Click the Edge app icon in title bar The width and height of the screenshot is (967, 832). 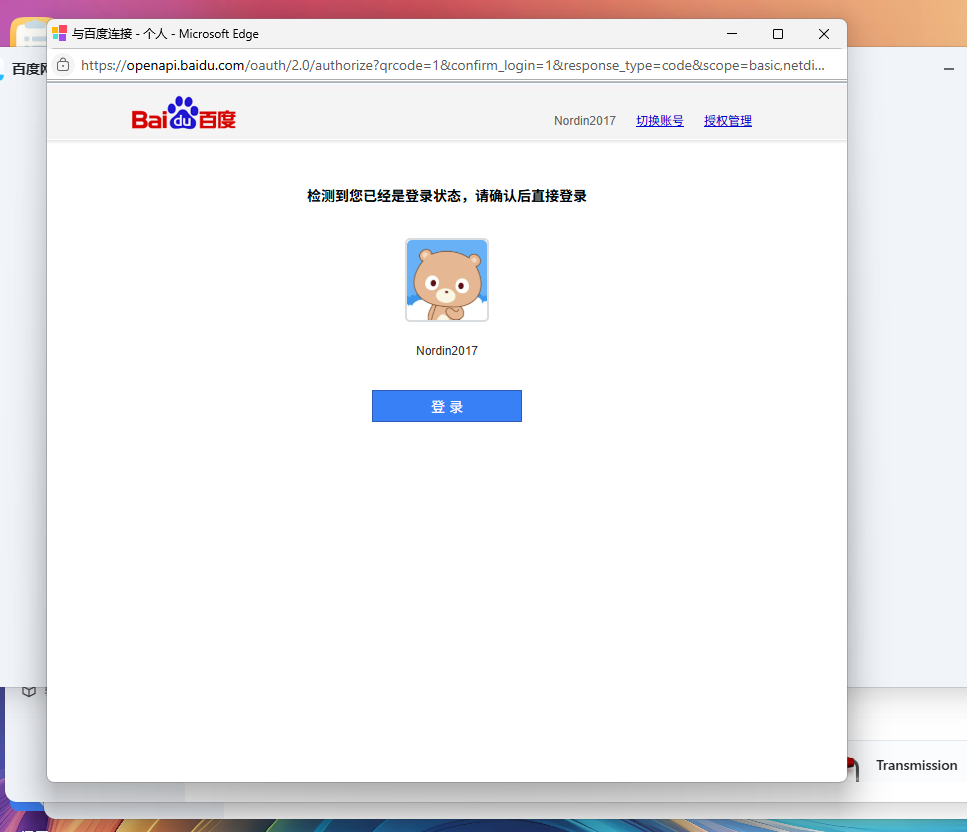tap(60, 33)
